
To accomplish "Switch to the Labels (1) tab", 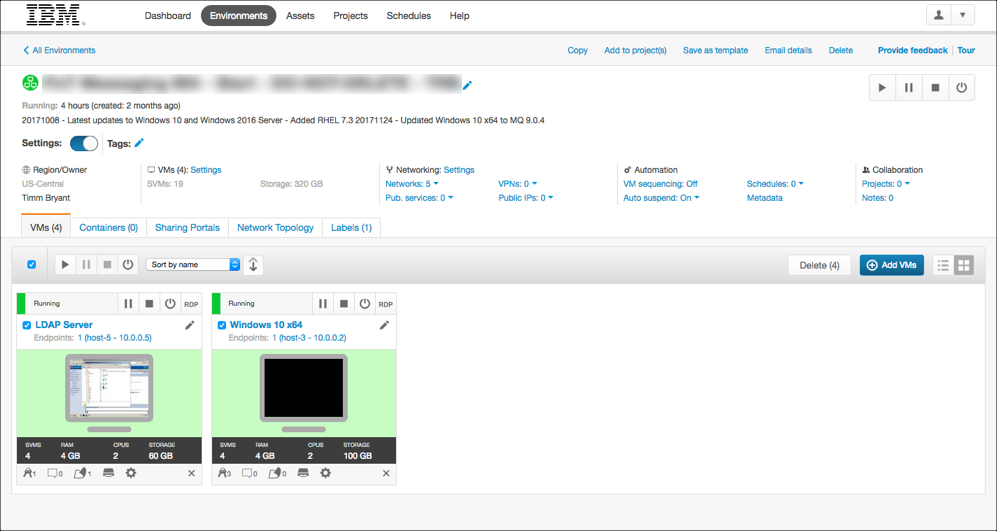I will click(x=352, y=228).
